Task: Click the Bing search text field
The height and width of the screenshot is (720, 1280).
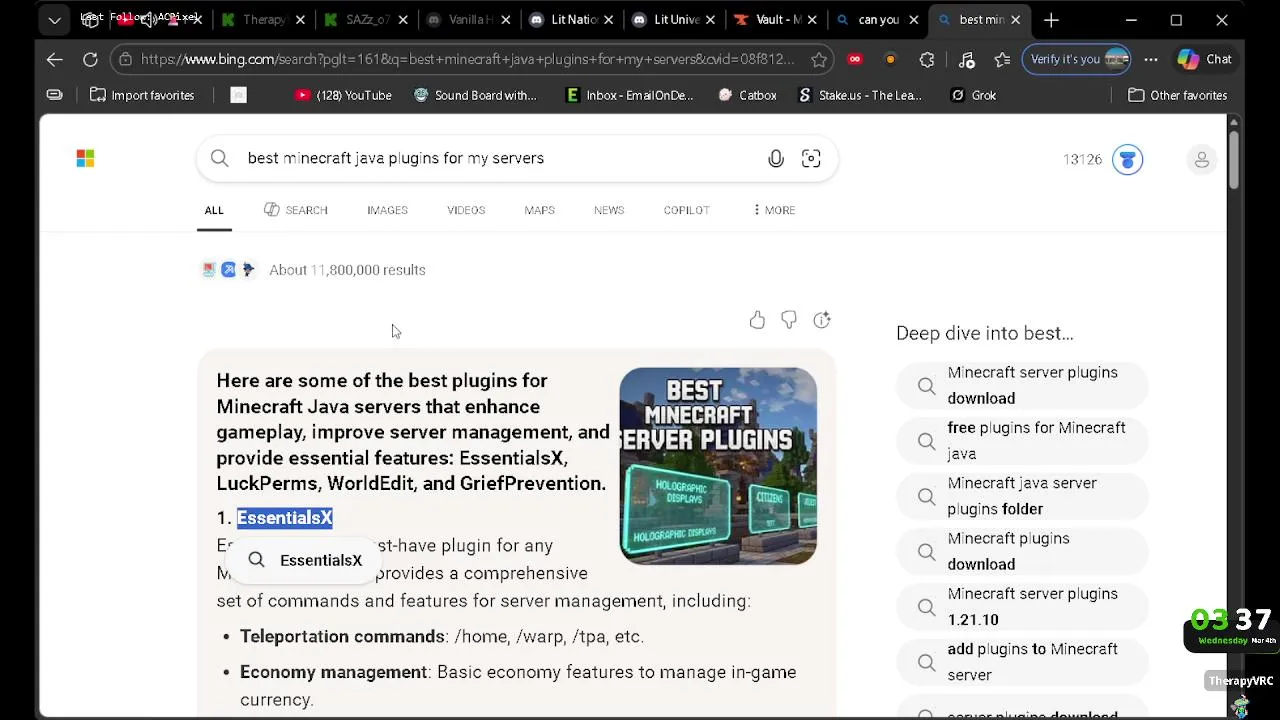Action: [500, 158]
